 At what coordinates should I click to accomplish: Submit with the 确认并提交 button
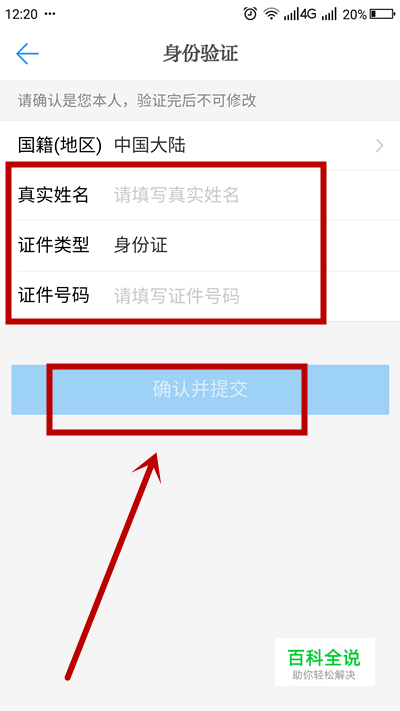pos(200,390)
